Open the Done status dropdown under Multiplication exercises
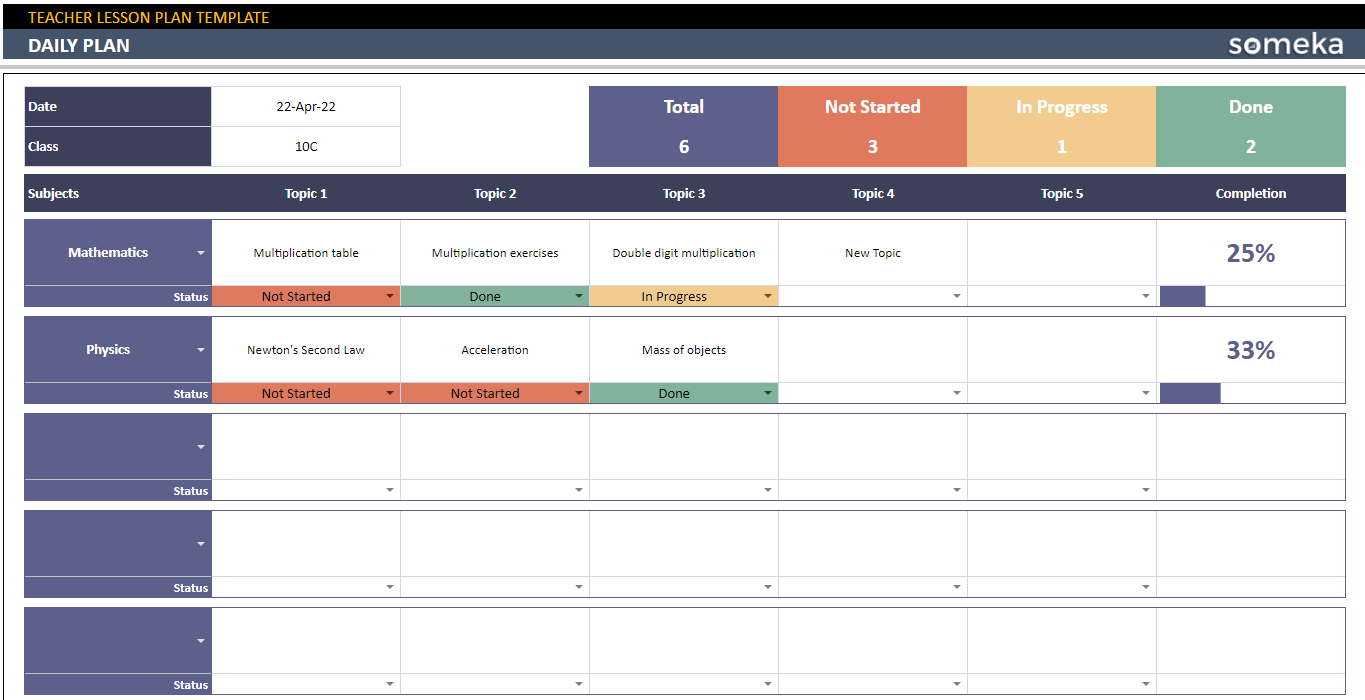This screenshot has height=700, width=1365. point(579,296)
